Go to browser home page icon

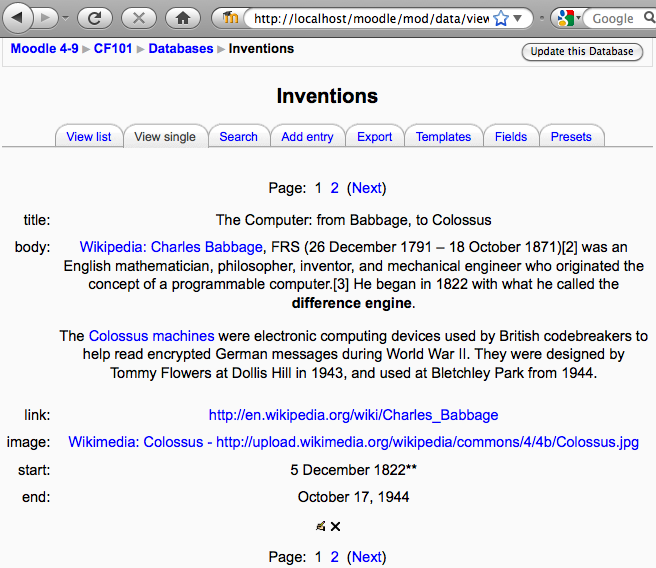pyautogui.click(x=183, y=18)
